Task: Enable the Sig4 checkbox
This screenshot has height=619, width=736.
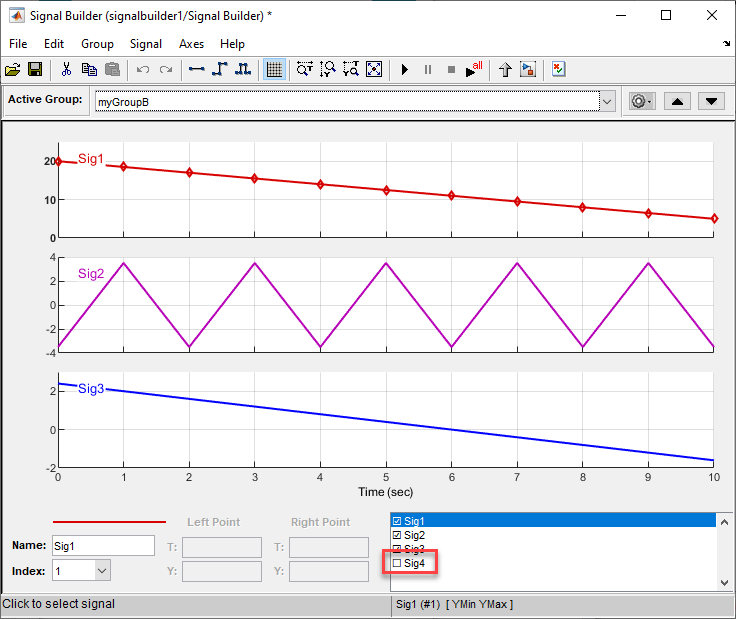Action: click(x=397, y=563)
